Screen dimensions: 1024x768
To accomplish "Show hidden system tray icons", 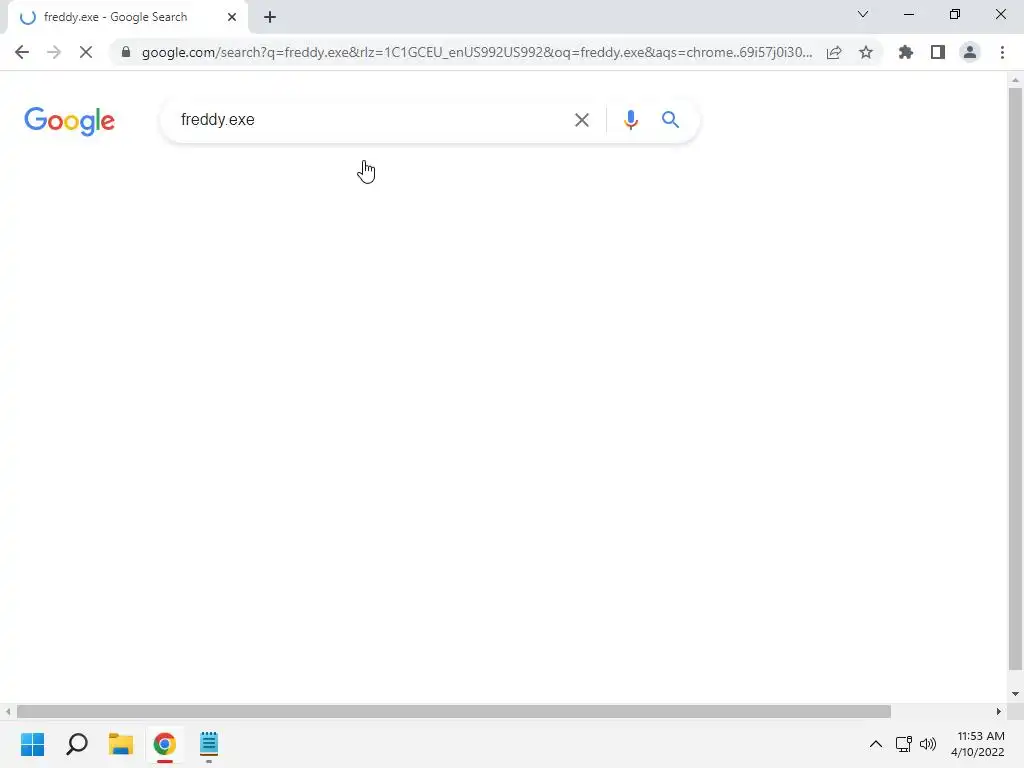I will click(876, 744).
